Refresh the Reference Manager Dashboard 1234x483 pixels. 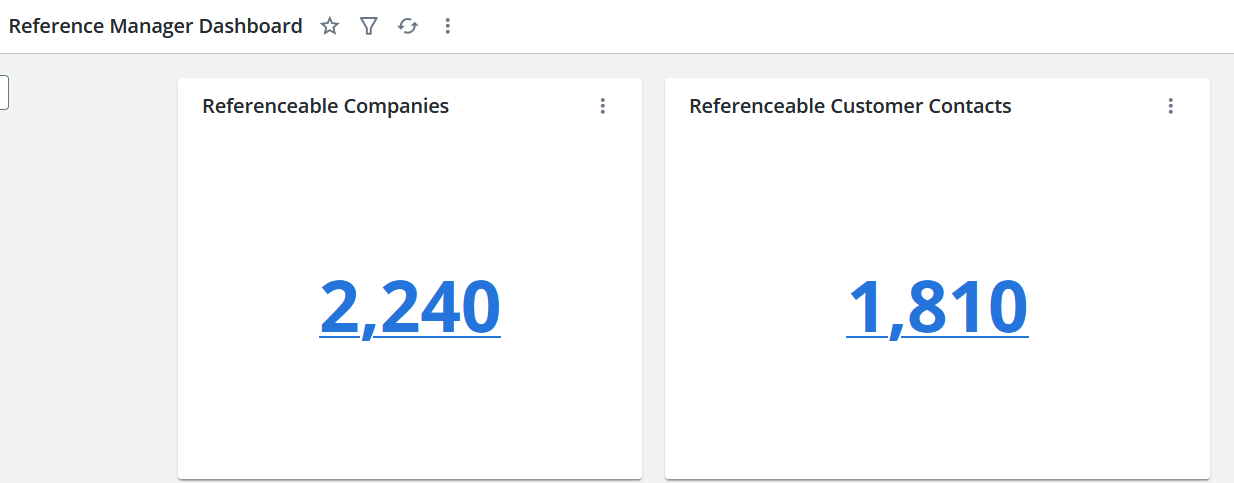(408, 27)
